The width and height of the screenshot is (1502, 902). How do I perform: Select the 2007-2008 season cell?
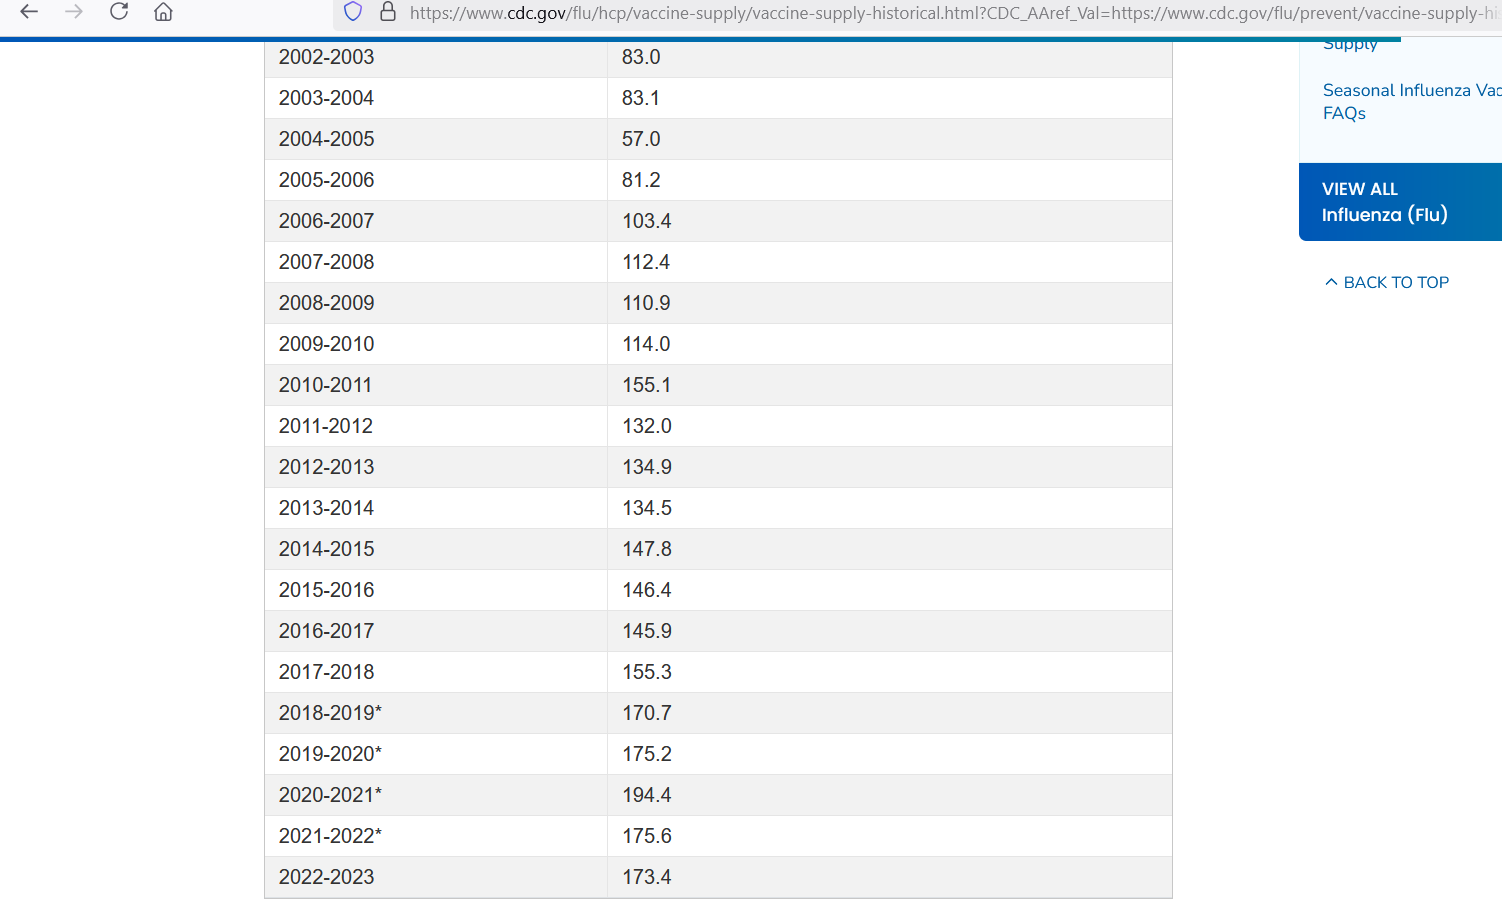tap(436, 262)
